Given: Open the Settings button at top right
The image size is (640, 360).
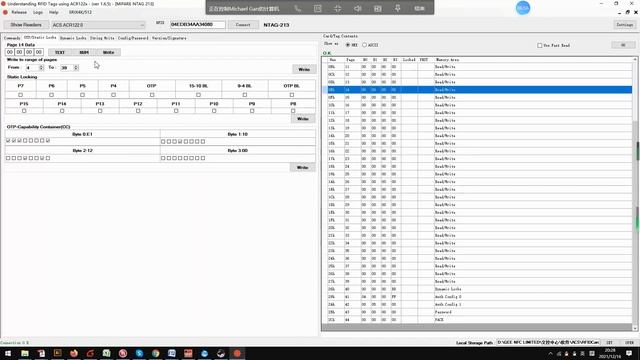Looking at the screenshot, I should 624,25.
